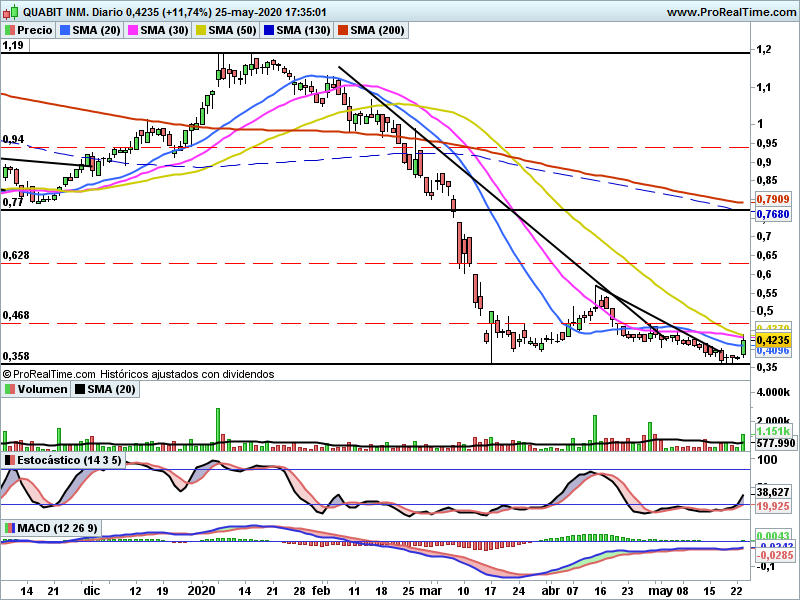The width and height of the screenshot is (800, 600).
Task: Click the 0,628 dashed level label
Action: click(16, 255)
